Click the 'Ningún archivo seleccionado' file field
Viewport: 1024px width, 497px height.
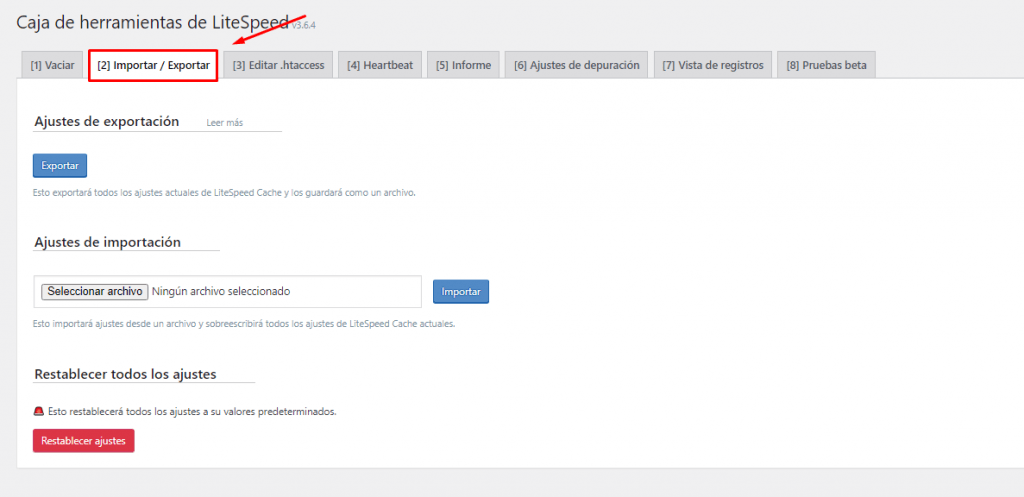point(227,291)
